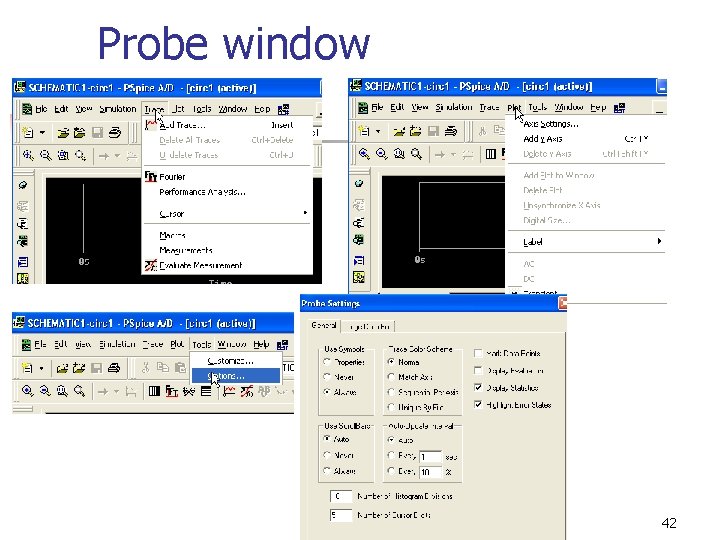Enable Display Evaluation checkbox
The height and width of the screenshot is (540, 720).
[x=478, y=371]
